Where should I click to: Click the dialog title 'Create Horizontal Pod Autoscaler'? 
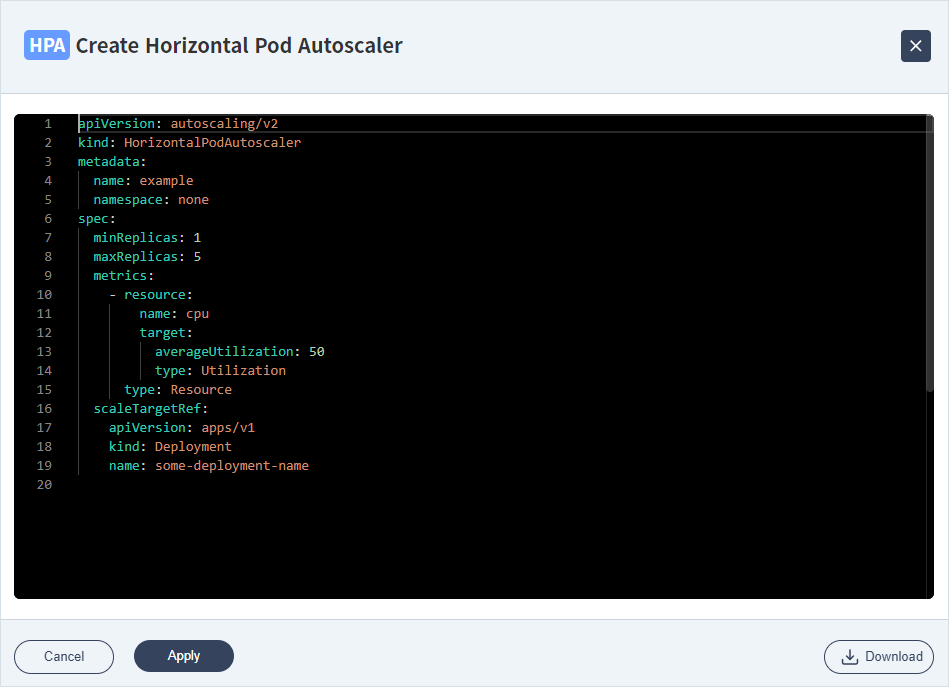(239, 46)
